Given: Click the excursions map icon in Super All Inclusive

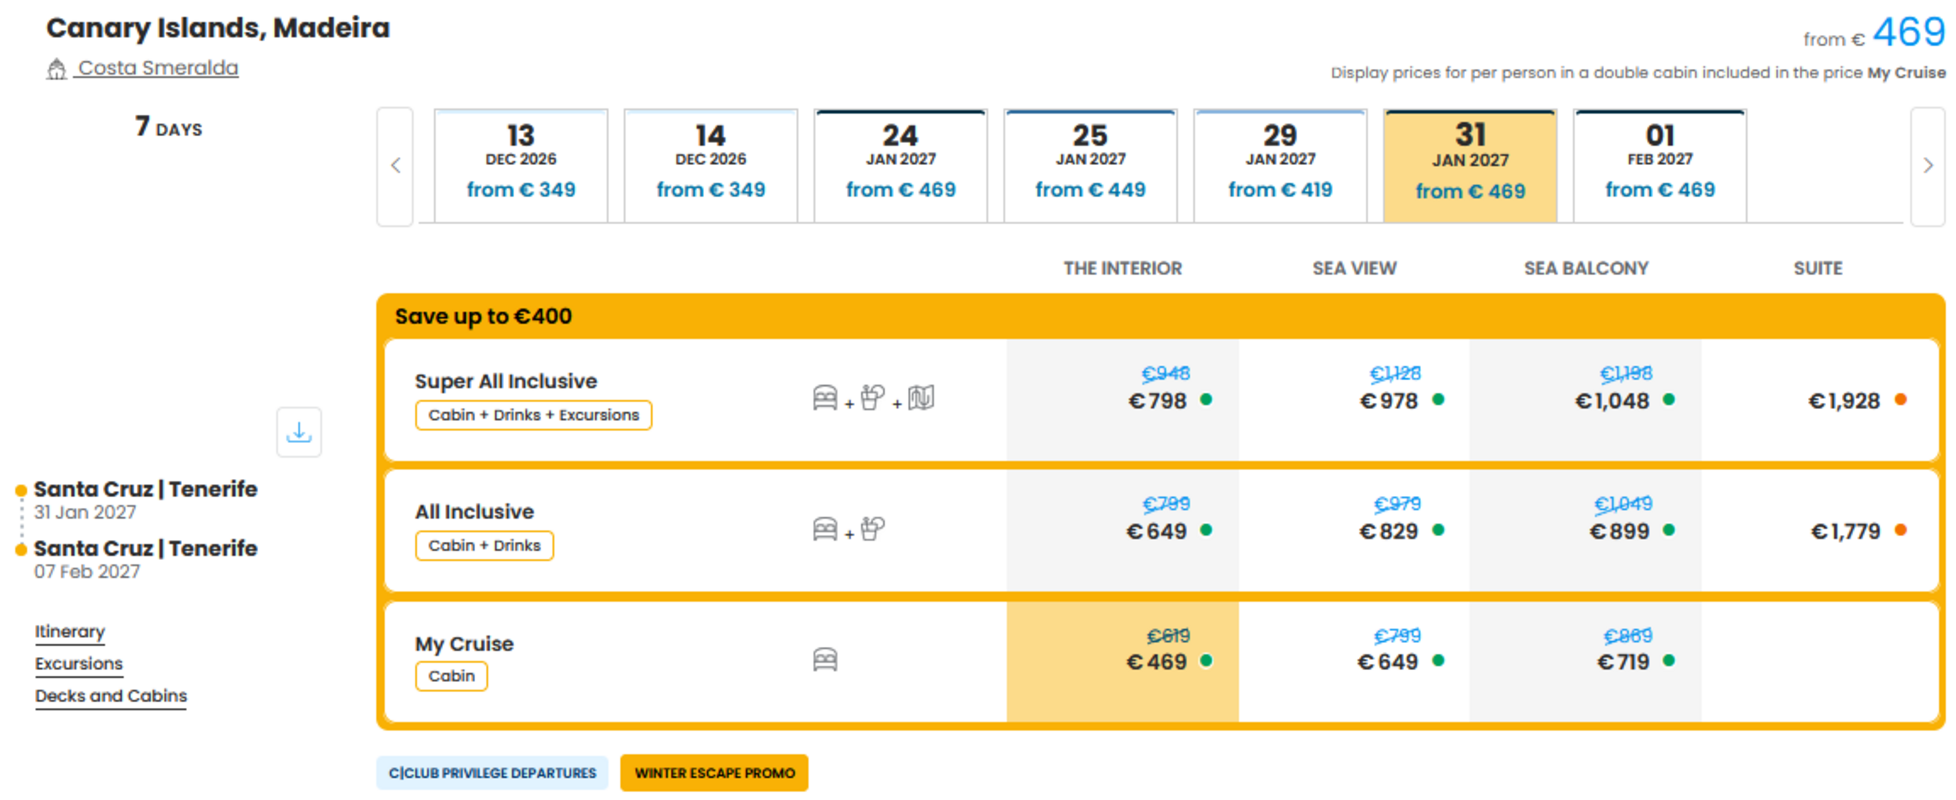Looking at the screenshot, I should (921, 398).
